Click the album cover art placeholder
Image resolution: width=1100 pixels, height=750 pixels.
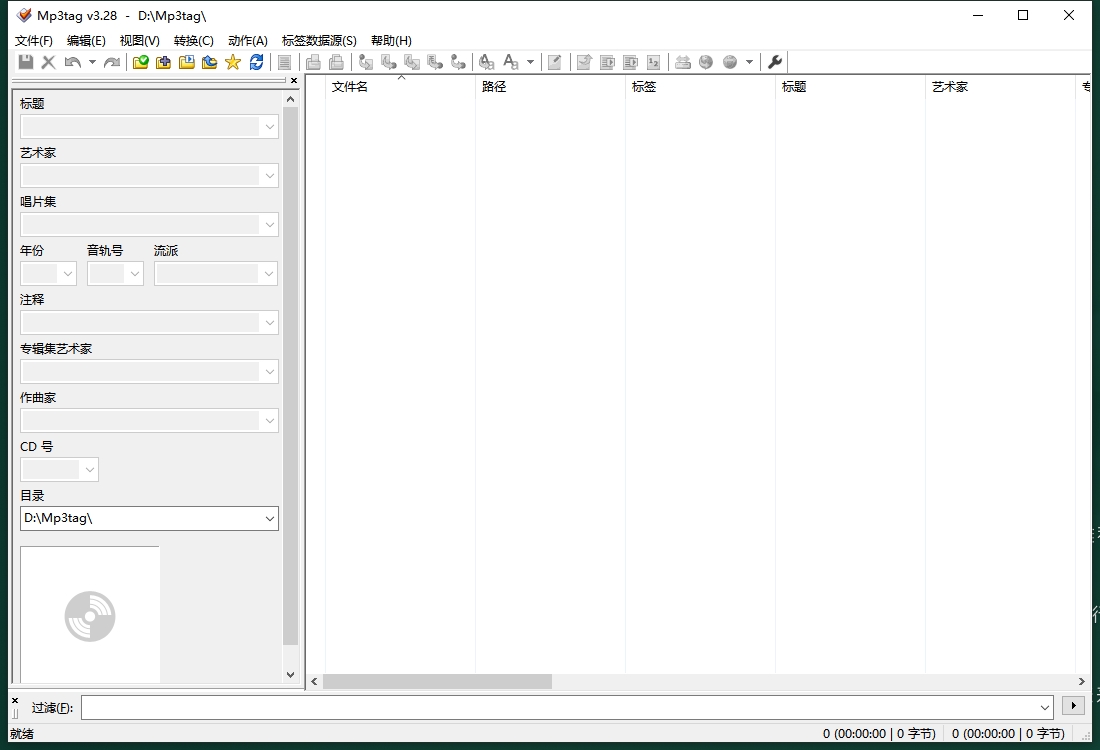(90, 614)
